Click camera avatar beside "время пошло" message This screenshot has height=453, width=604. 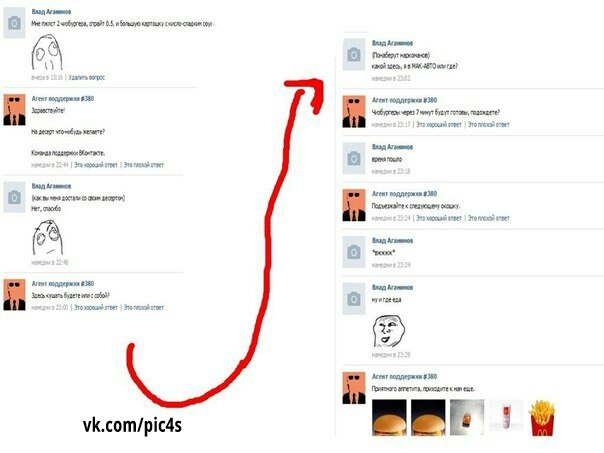[354, 158]
